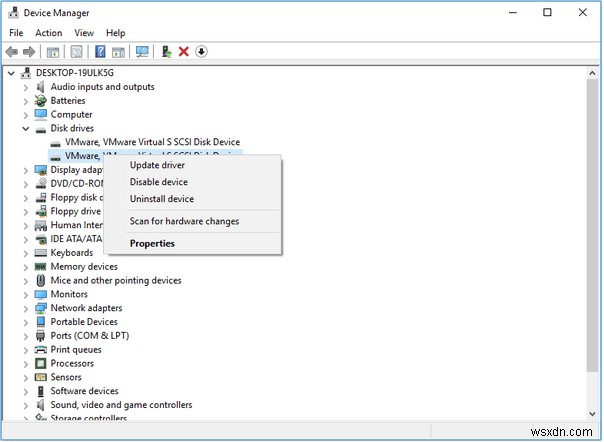Click the Audio inputs and outputs speaker icon
Screen dimensions: 604x442
40,87
